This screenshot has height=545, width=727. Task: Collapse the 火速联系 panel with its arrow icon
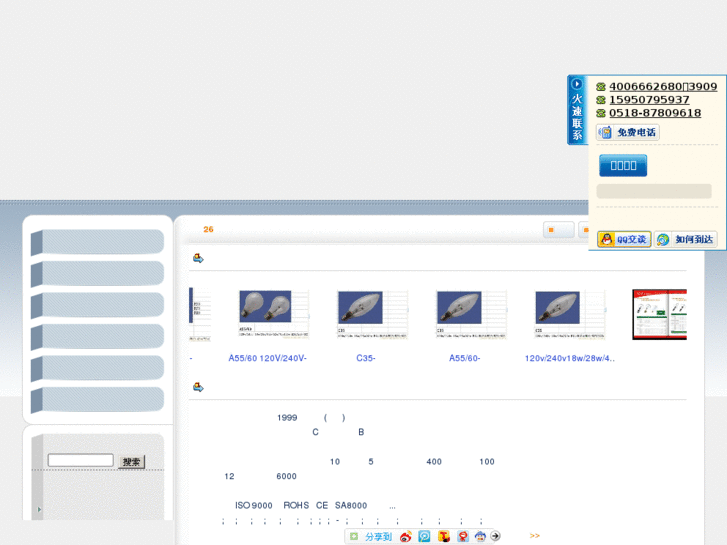pos(576,84)
